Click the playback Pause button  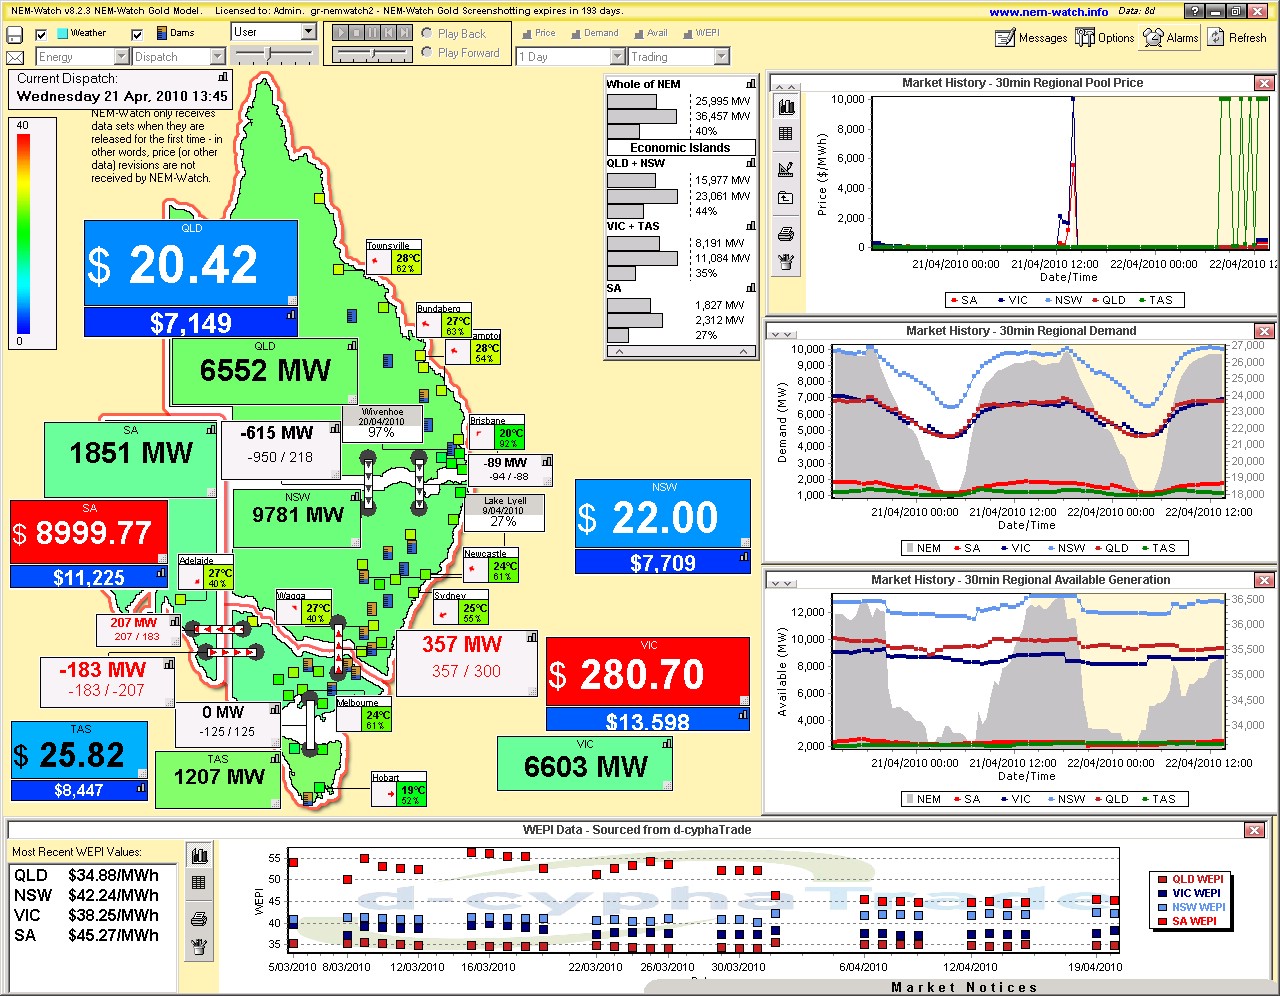pyautogui.click(x=373, y=33)
